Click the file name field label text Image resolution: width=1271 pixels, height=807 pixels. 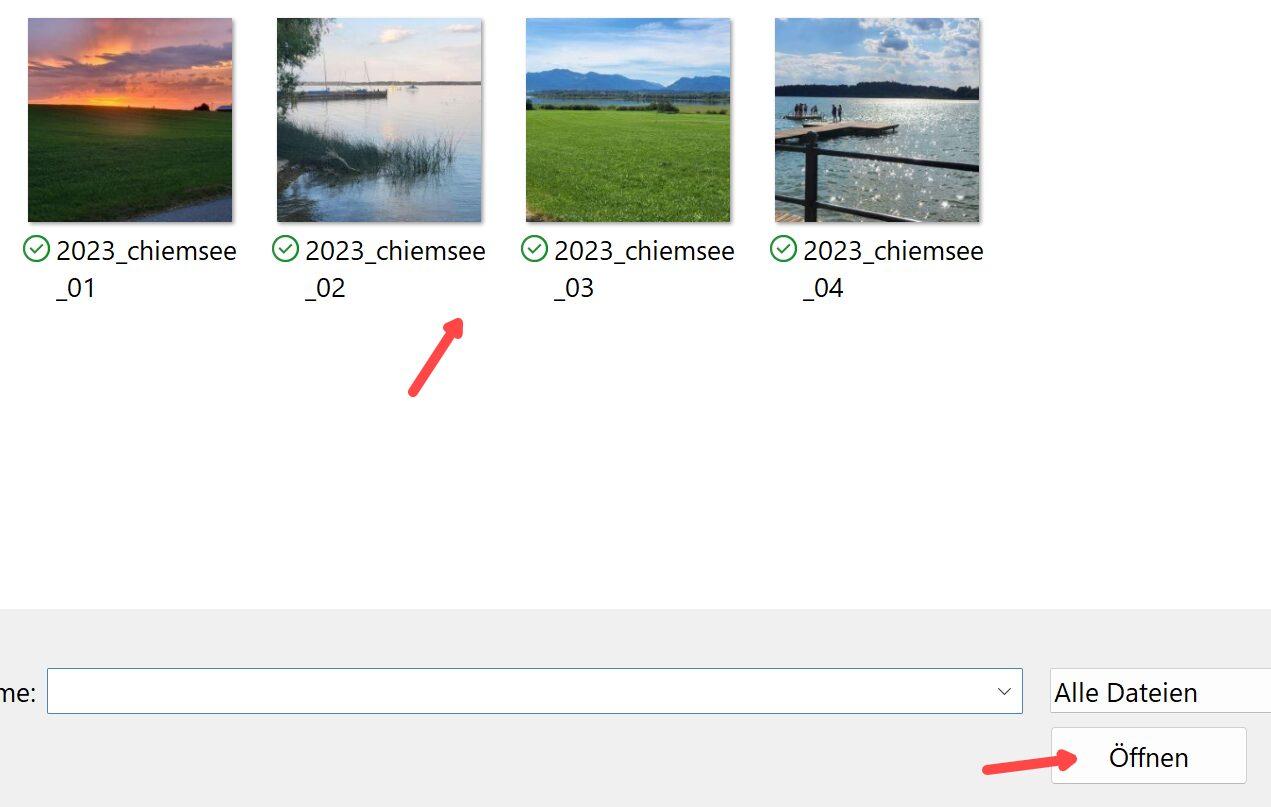[17, 693]
